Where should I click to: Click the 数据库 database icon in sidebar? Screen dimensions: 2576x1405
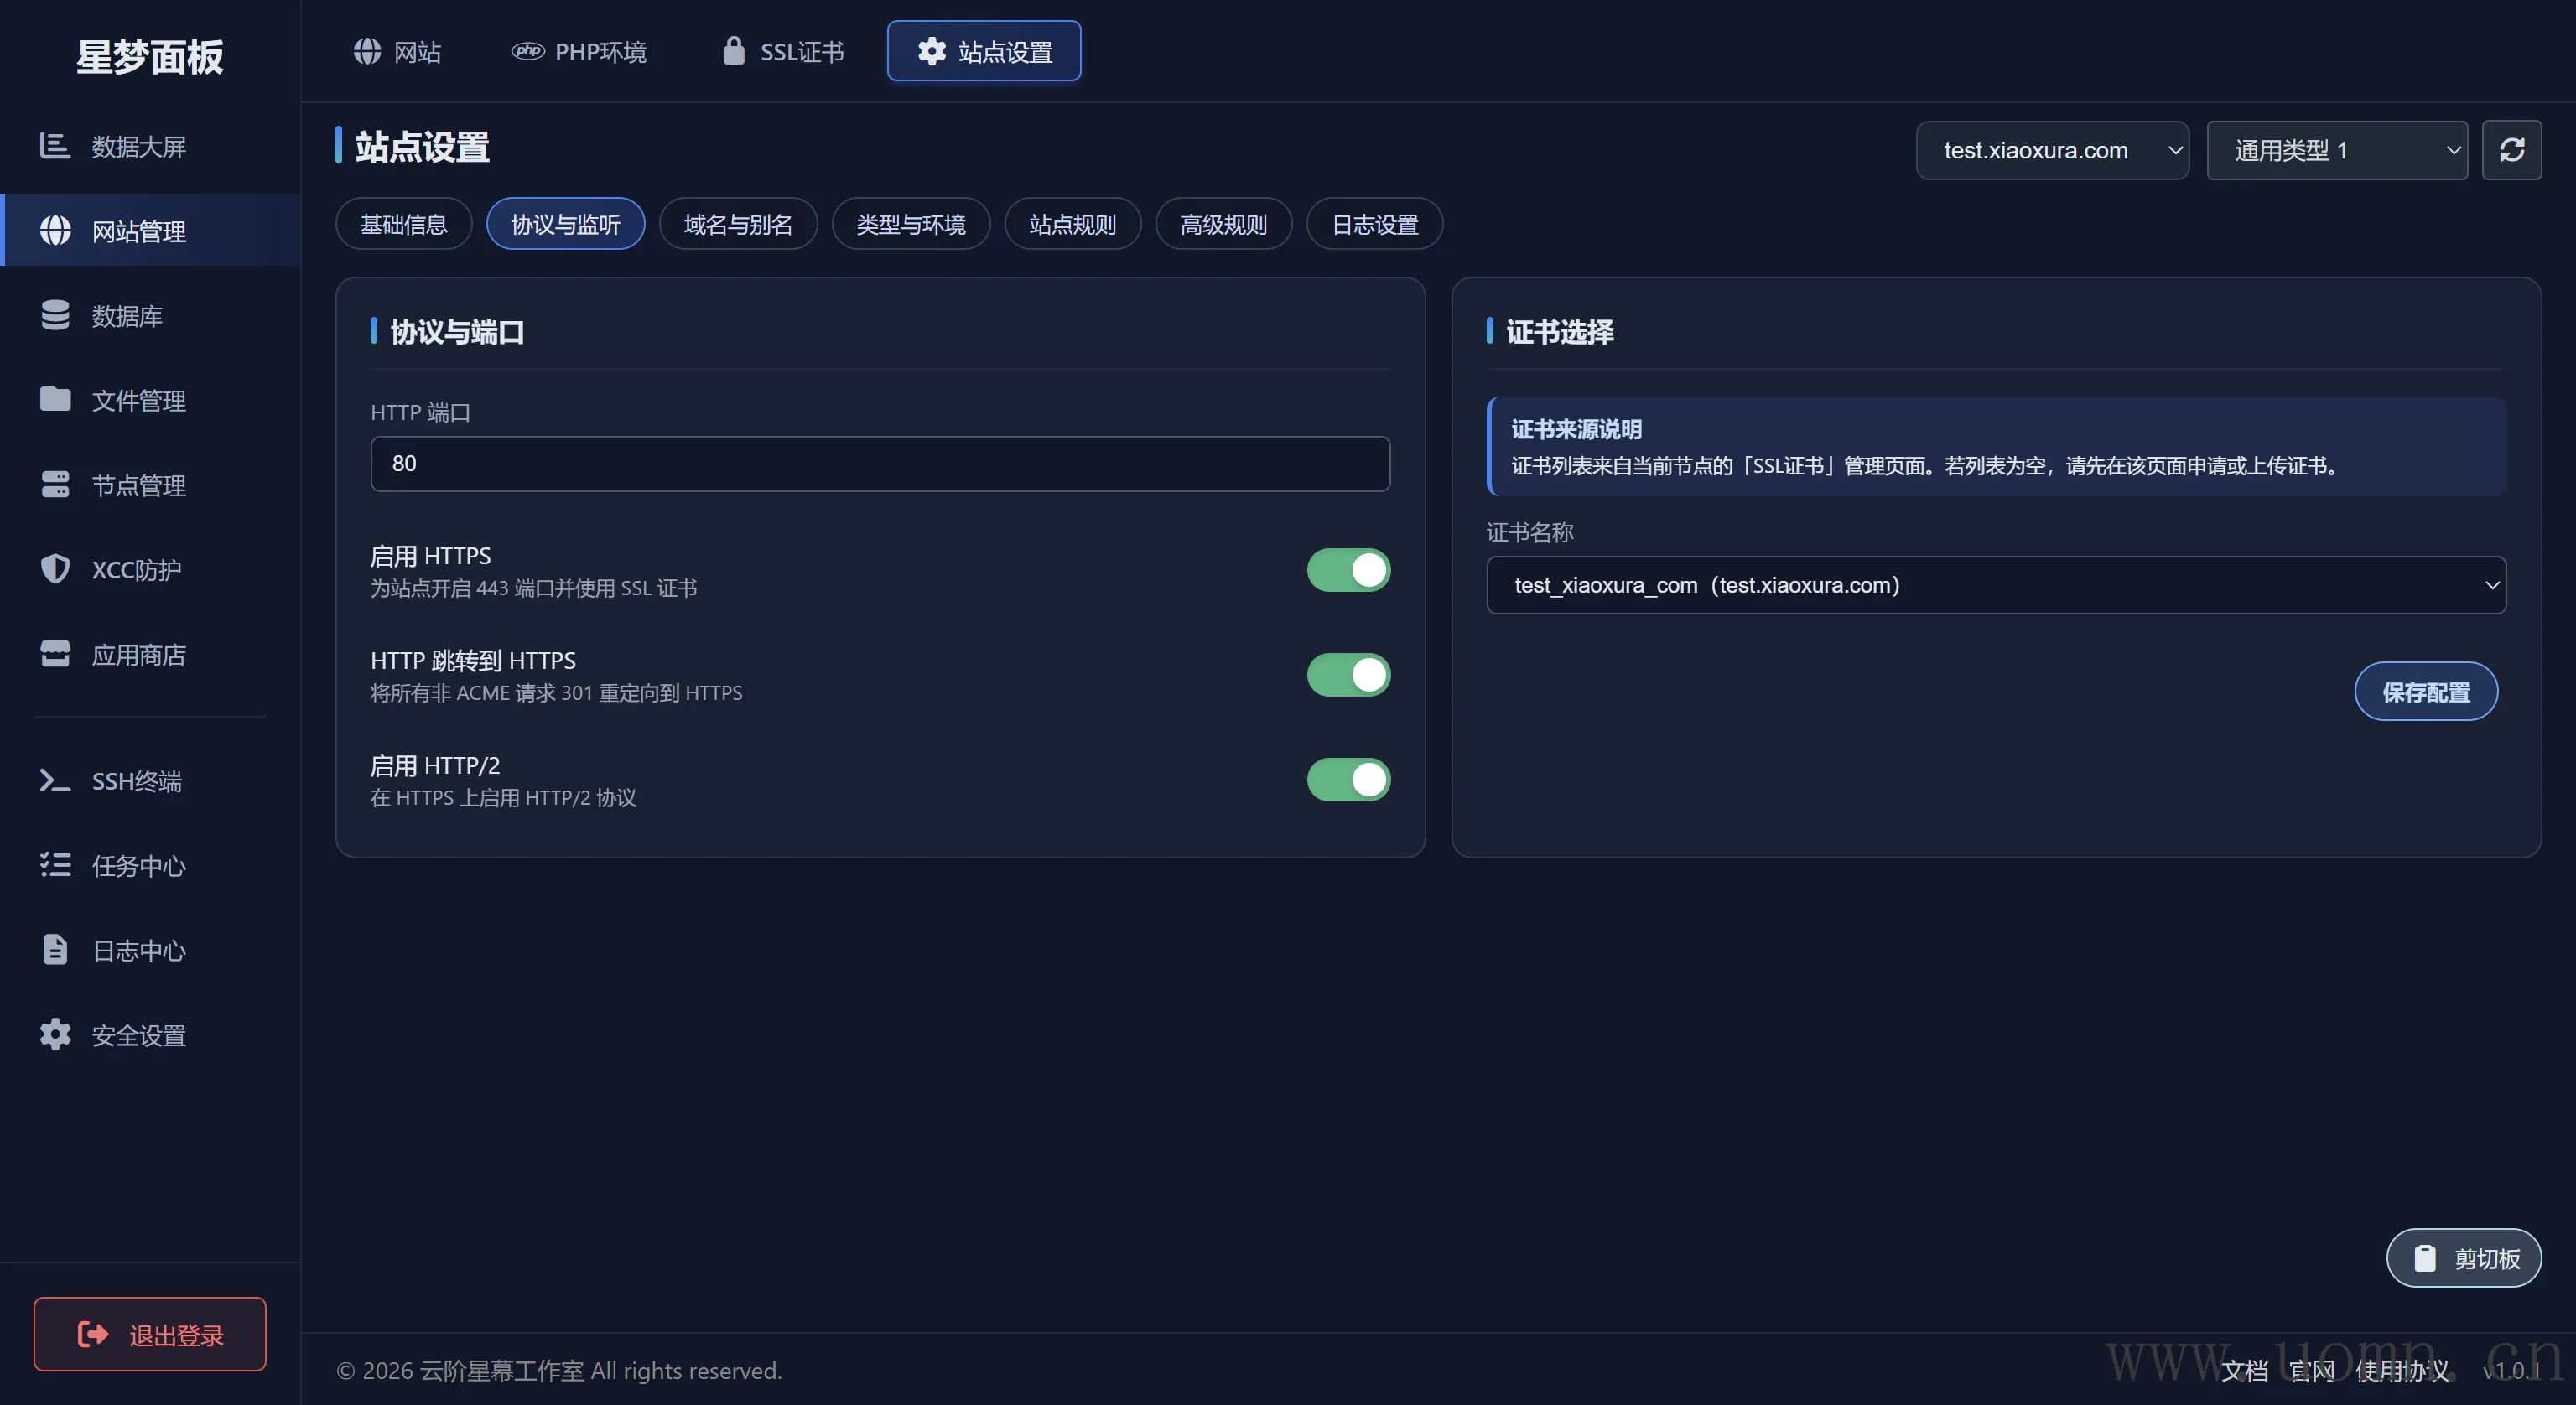55,315
